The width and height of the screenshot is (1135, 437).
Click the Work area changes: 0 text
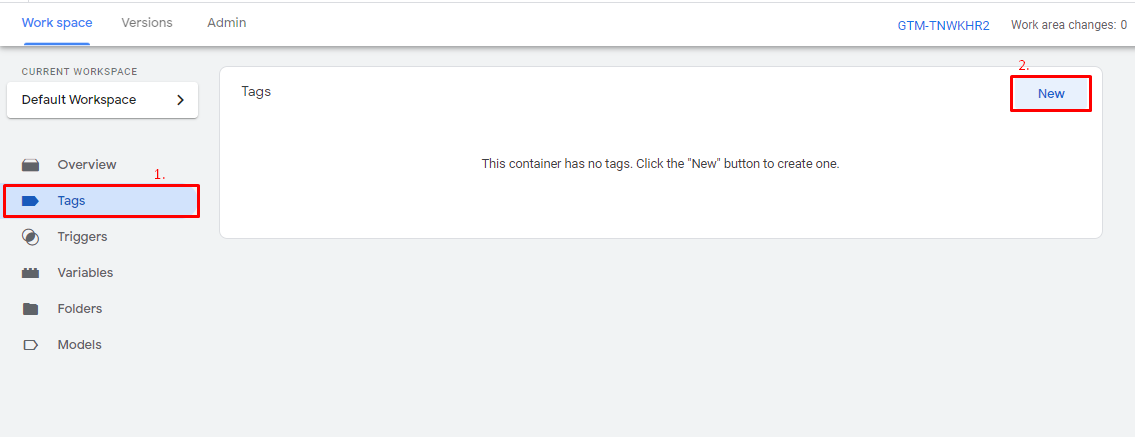click(x=1069, y=25)
